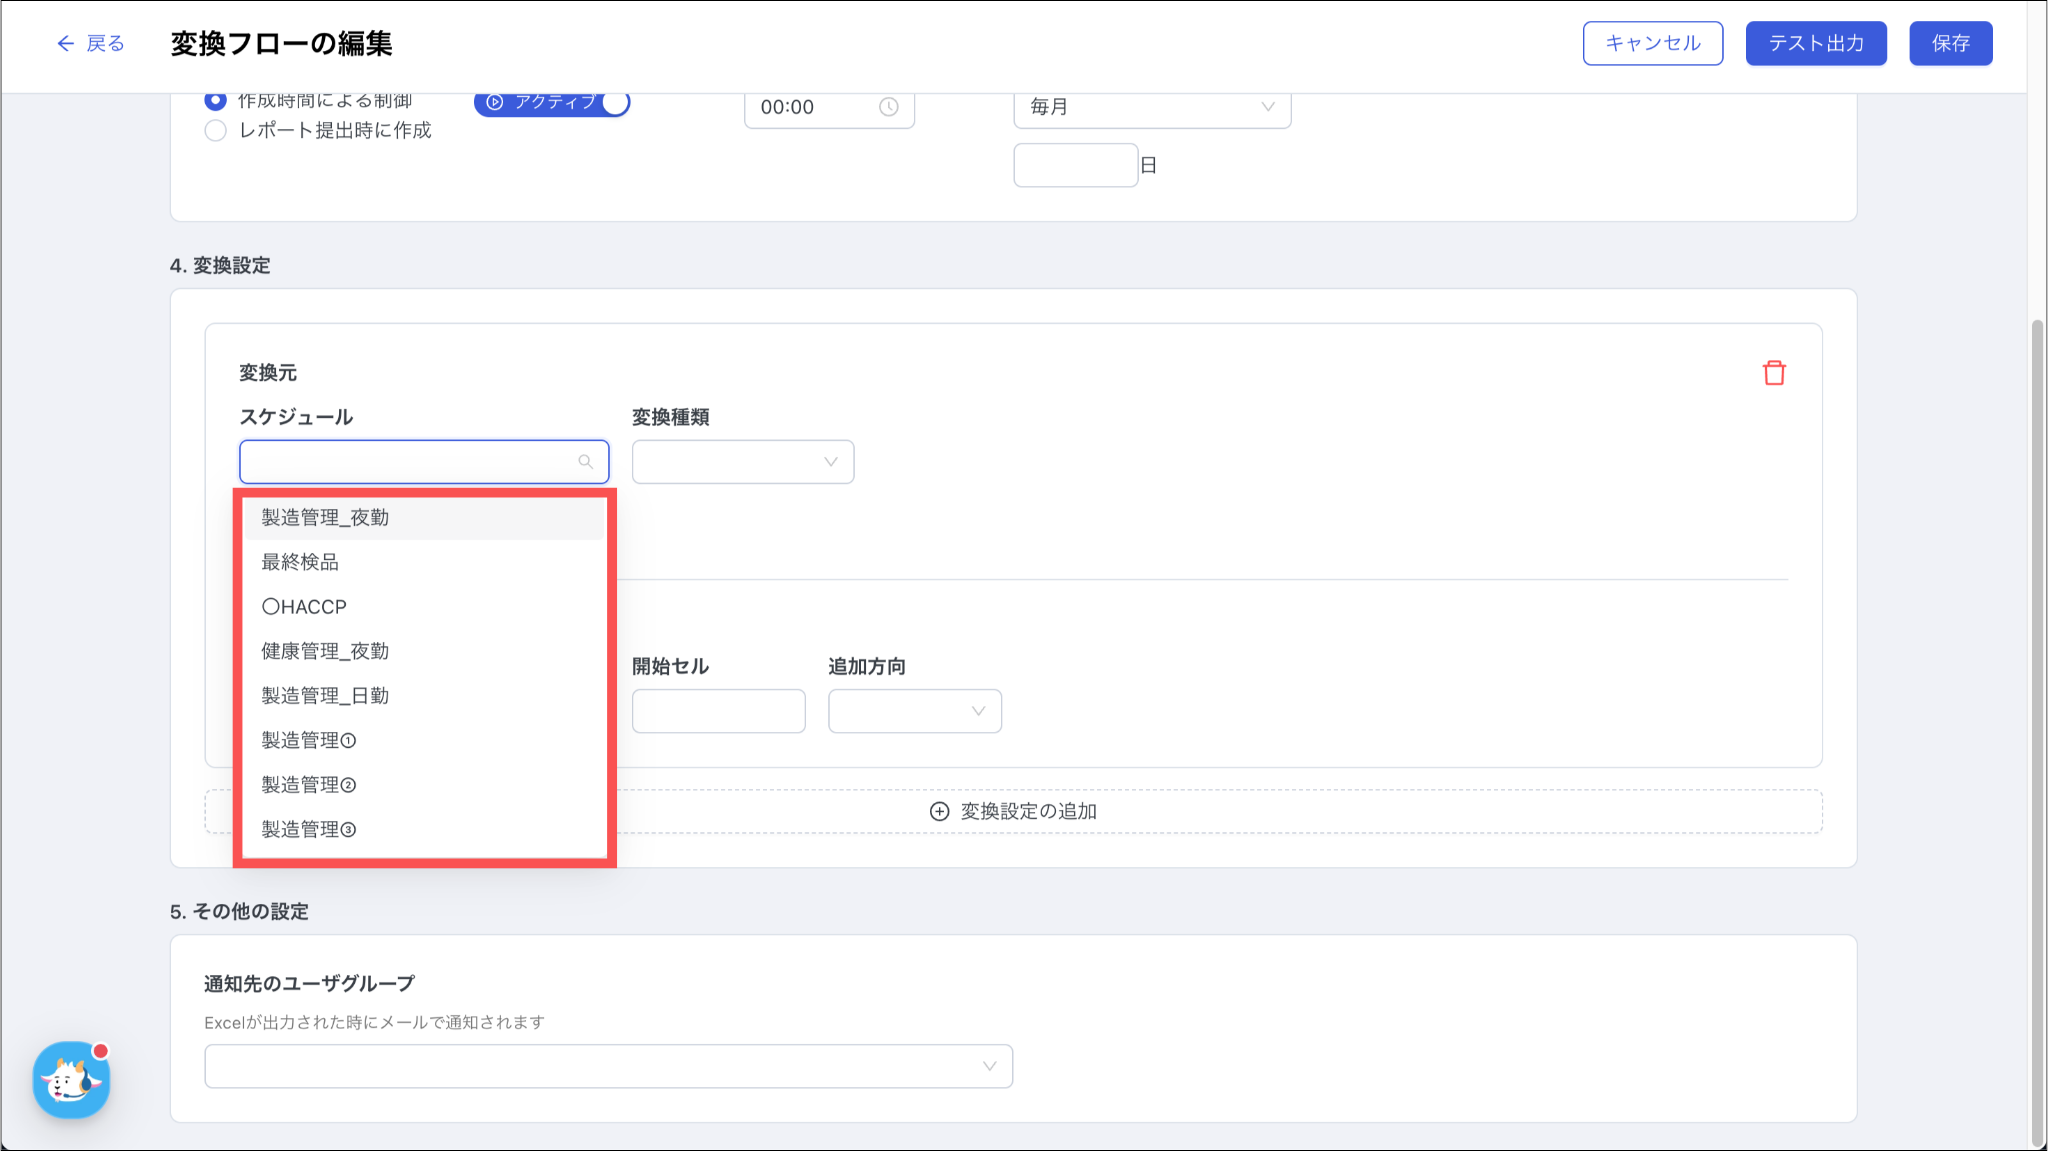Click the 開始セル input field
The height and width of the screenshot is (1151, 2048).
718,711
